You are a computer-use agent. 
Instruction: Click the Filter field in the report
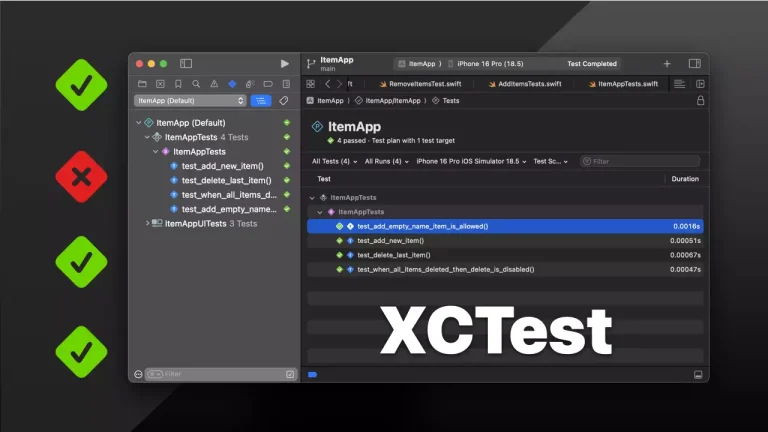(640, 161)
